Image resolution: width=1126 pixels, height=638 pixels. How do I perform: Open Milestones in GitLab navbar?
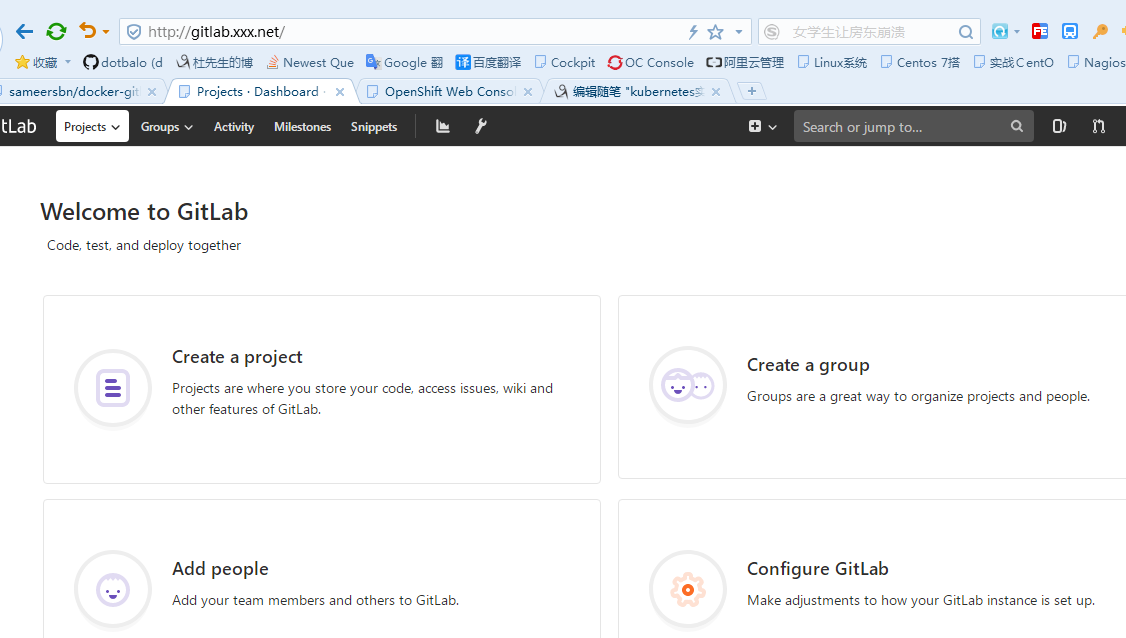302,126
